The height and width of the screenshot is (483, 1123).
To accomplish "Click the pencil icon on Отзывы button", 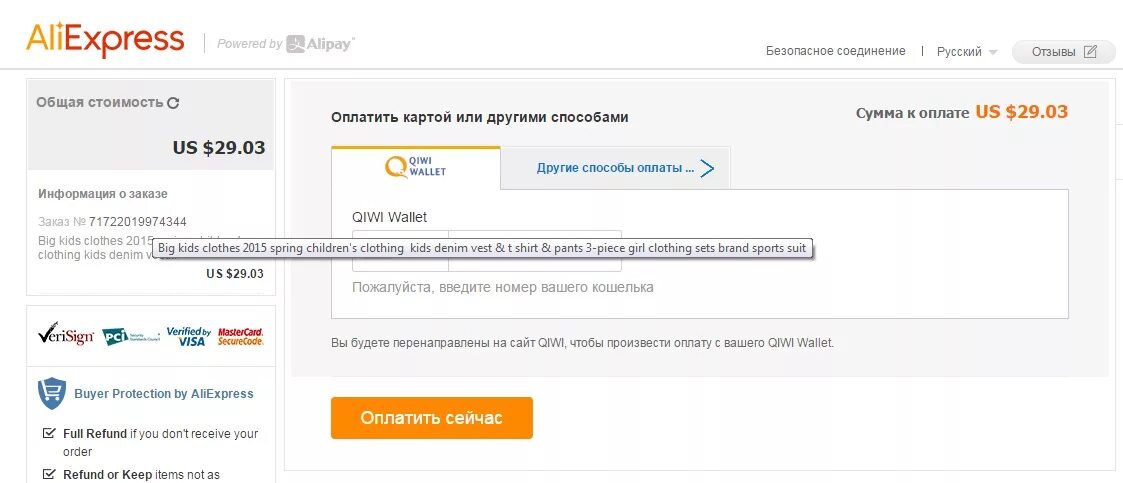I will [x=1090, y=52].
